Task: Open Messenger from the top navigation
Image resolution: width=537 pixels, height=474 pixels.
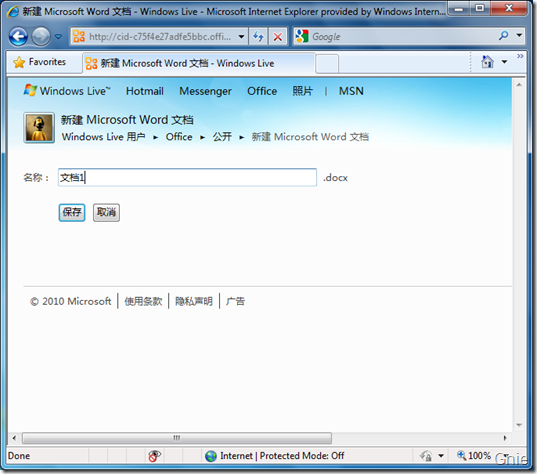Action: click(x=205, y=91)
